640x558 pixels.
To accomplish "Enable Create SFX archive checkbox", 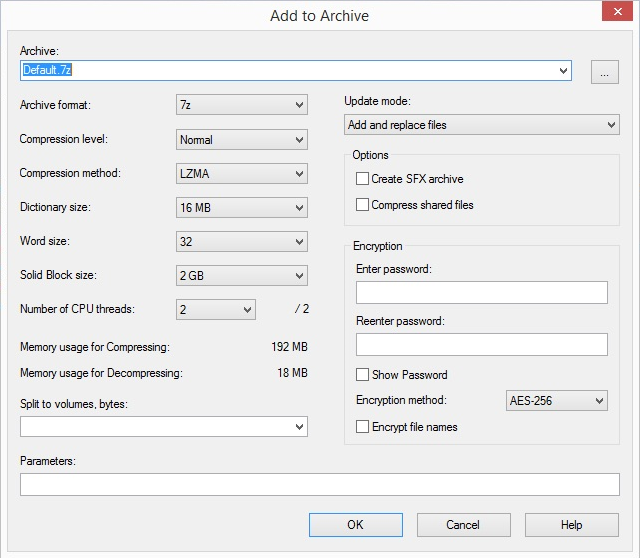I will tap(363, 179).
